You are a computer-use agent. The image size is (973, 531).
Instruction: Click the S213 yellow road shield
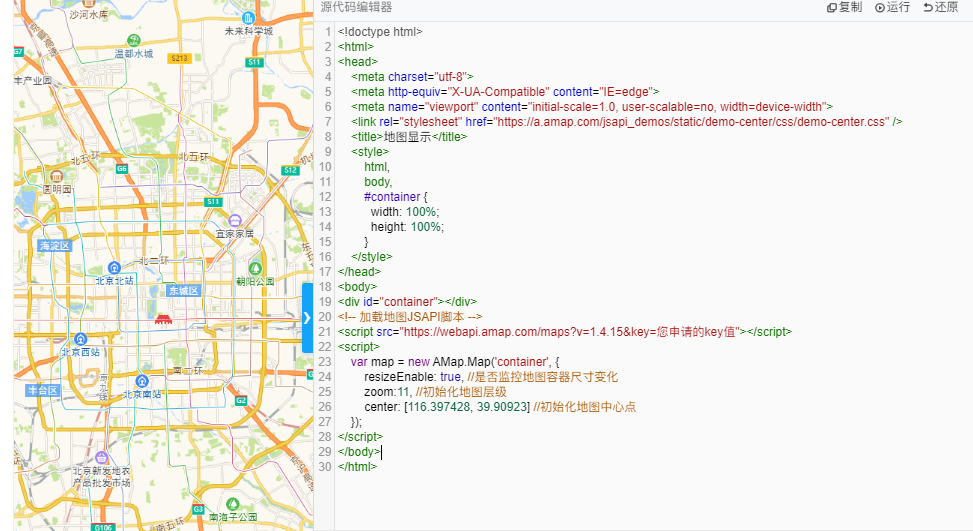point(179,58)
